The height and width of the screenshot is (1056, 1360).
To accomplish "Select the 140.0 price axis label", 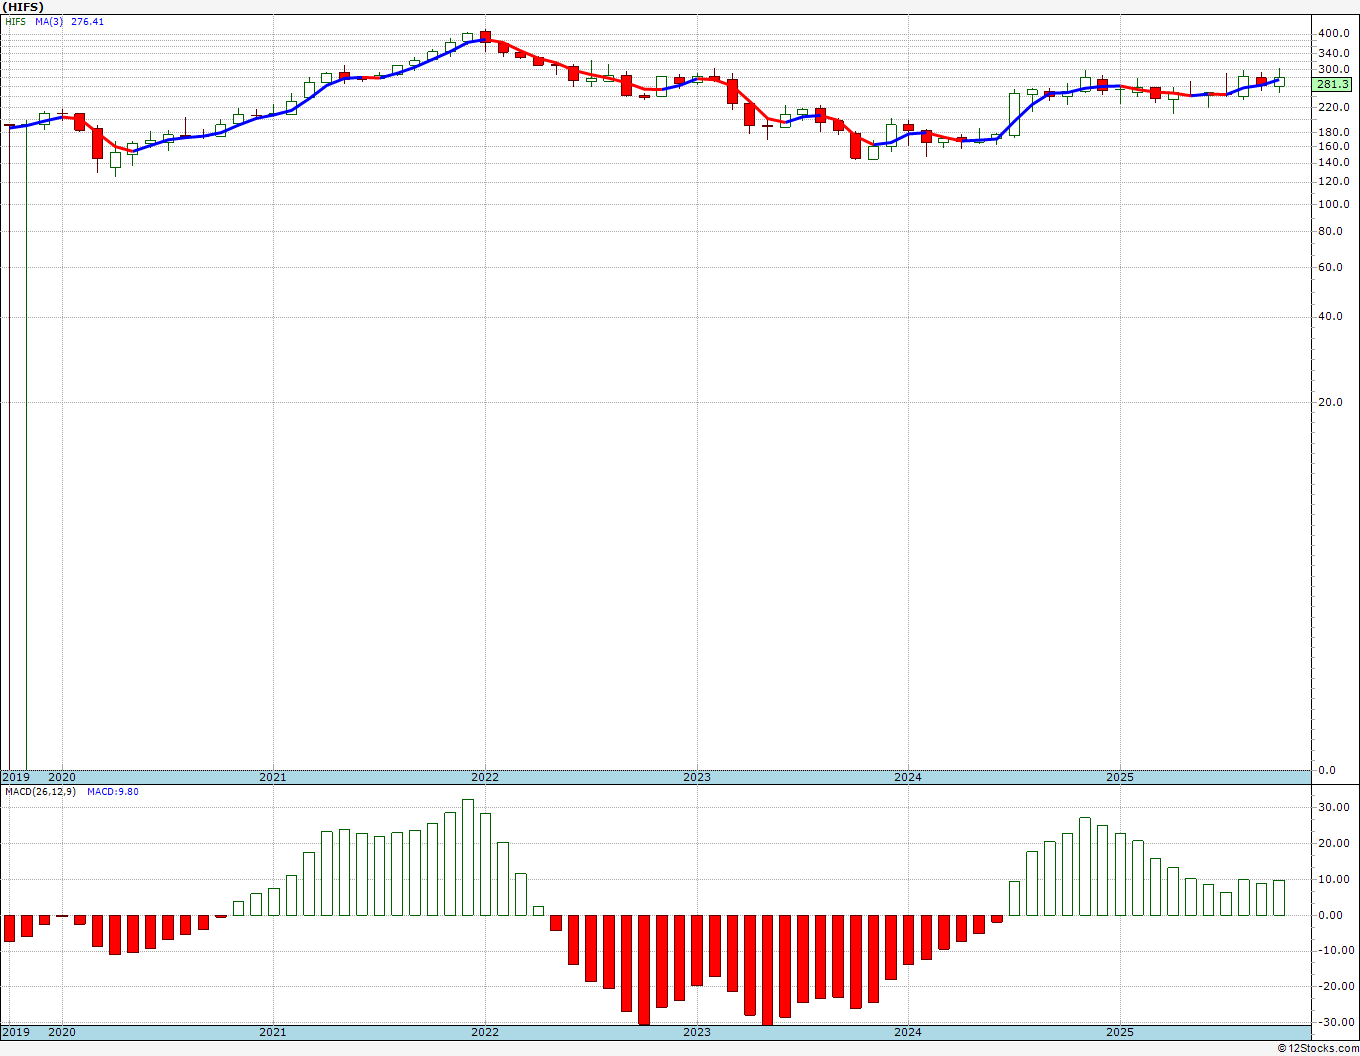I will (x=1334, y=162).
